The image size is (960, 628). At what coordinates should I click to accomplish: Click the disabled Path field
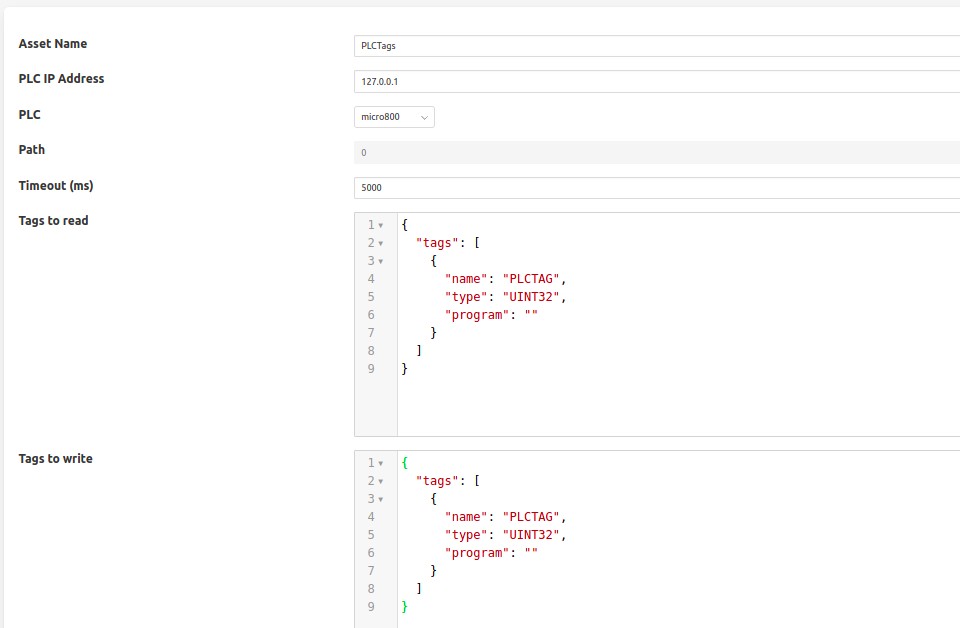point(656,152)
